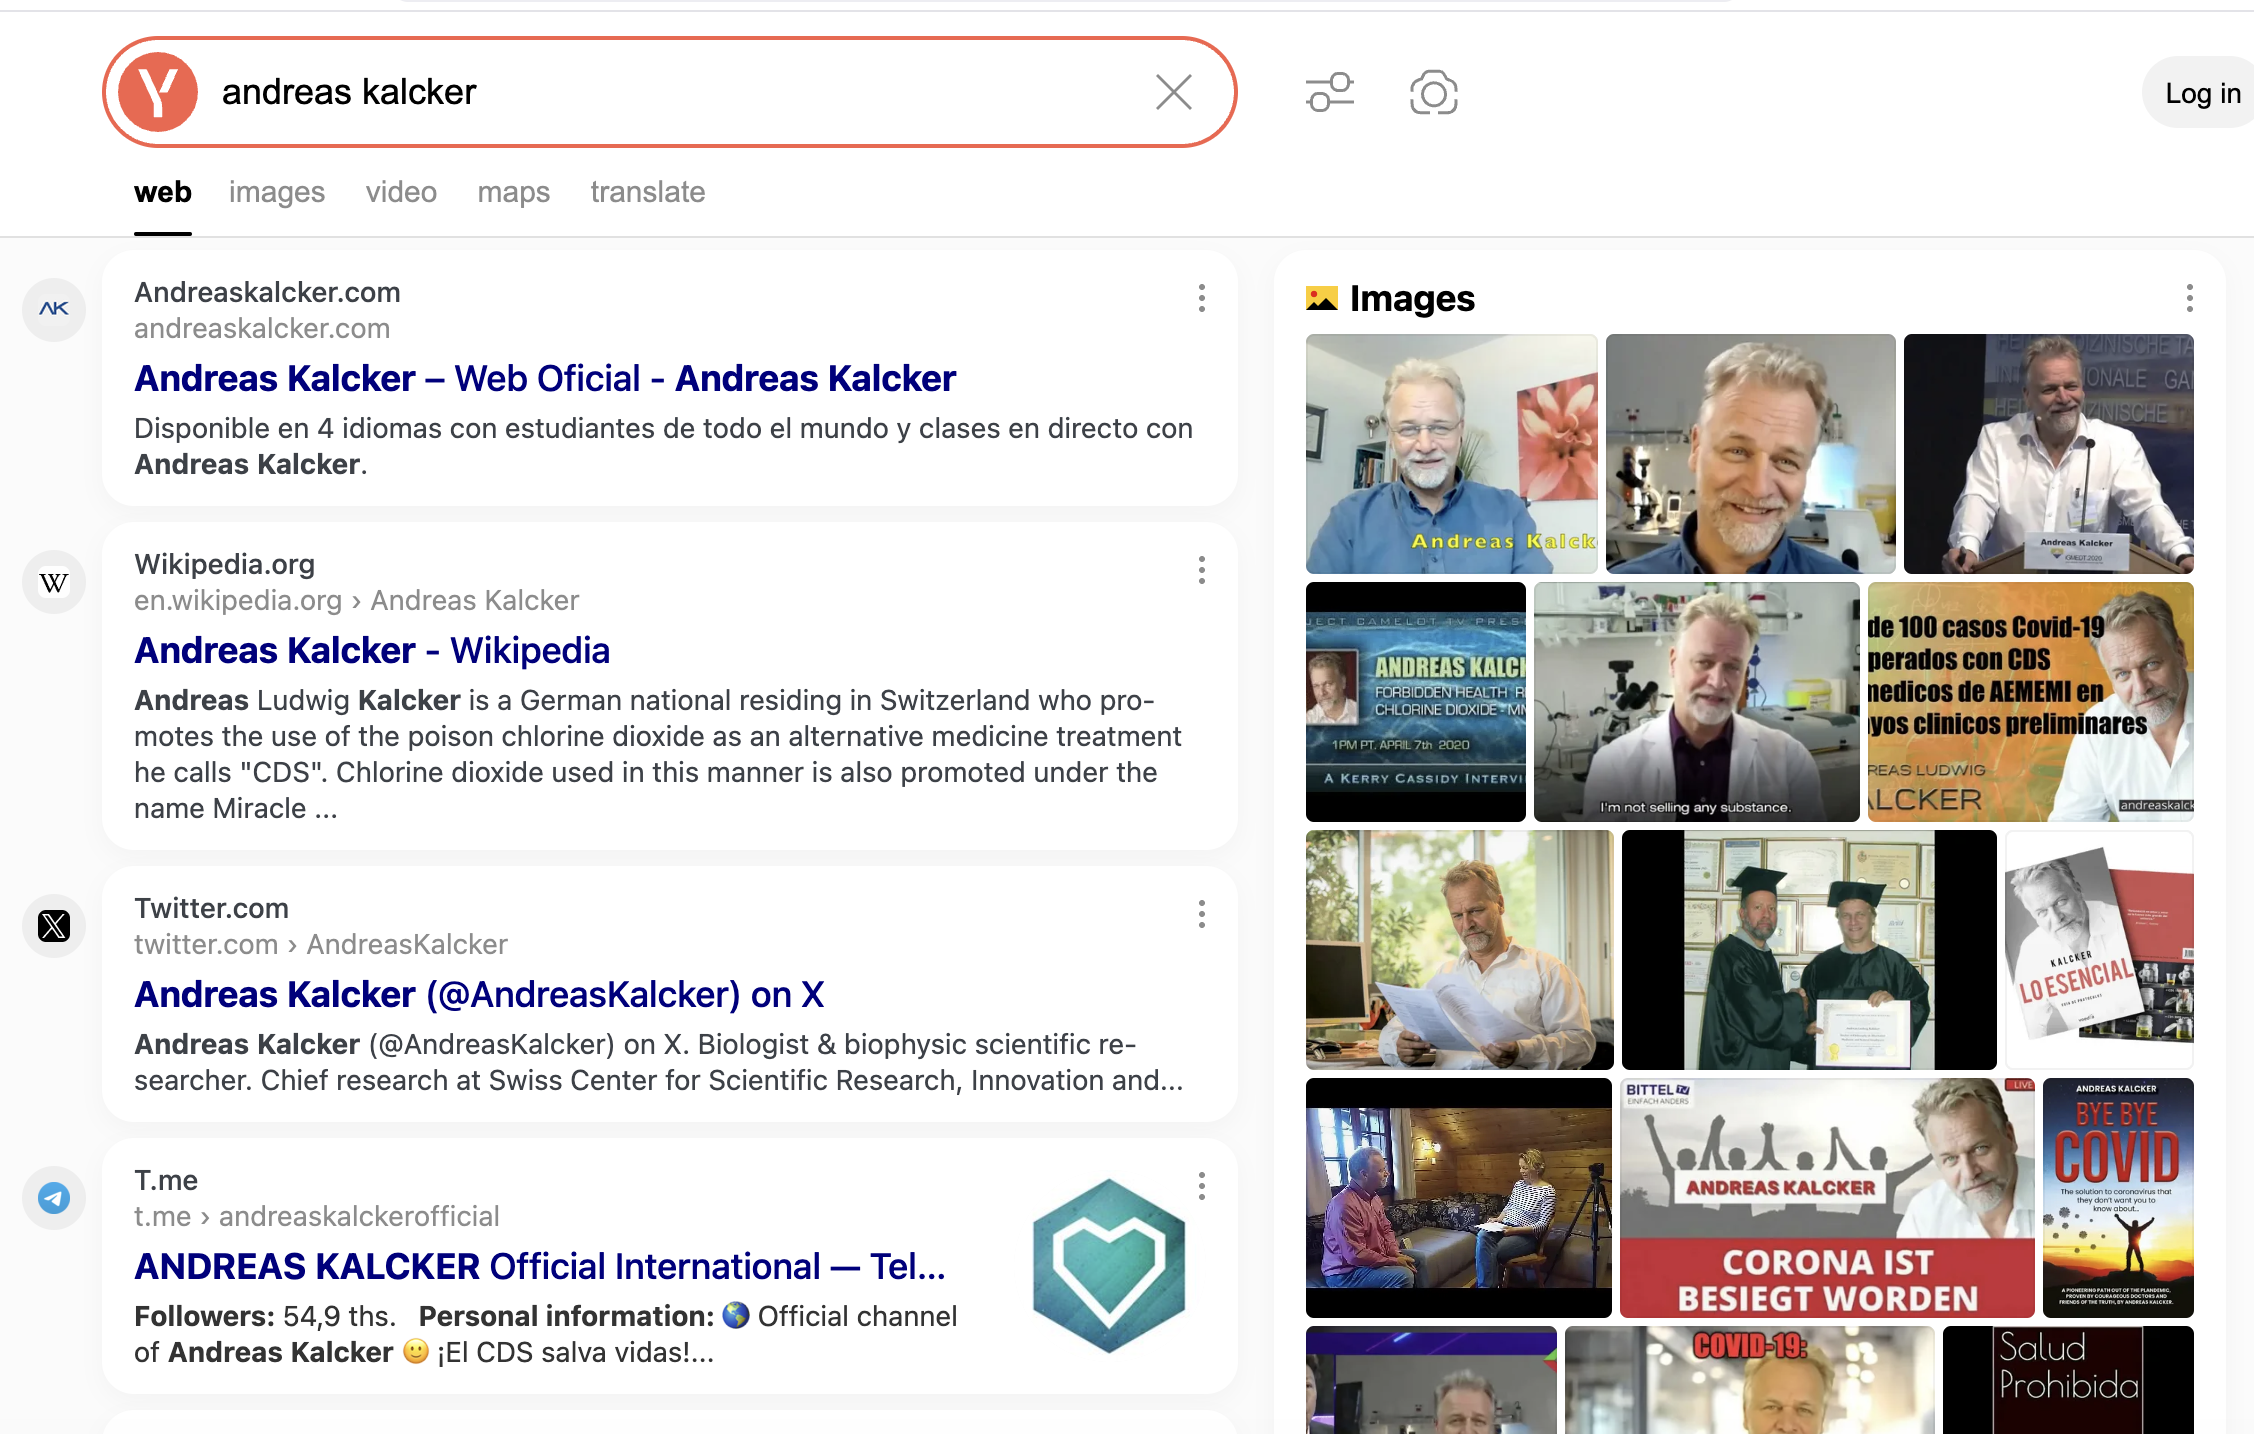Click the Telegram favicon

pyautogui.click(x=54, y=1198)
